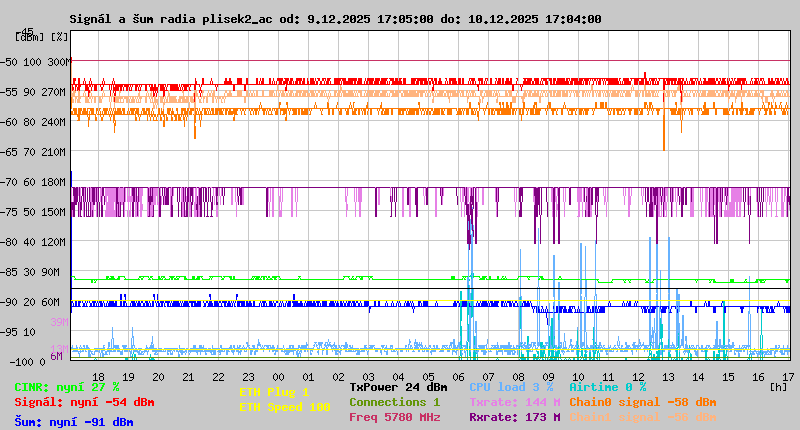Click the '60M' y-axis label

[x=53, y=302]
